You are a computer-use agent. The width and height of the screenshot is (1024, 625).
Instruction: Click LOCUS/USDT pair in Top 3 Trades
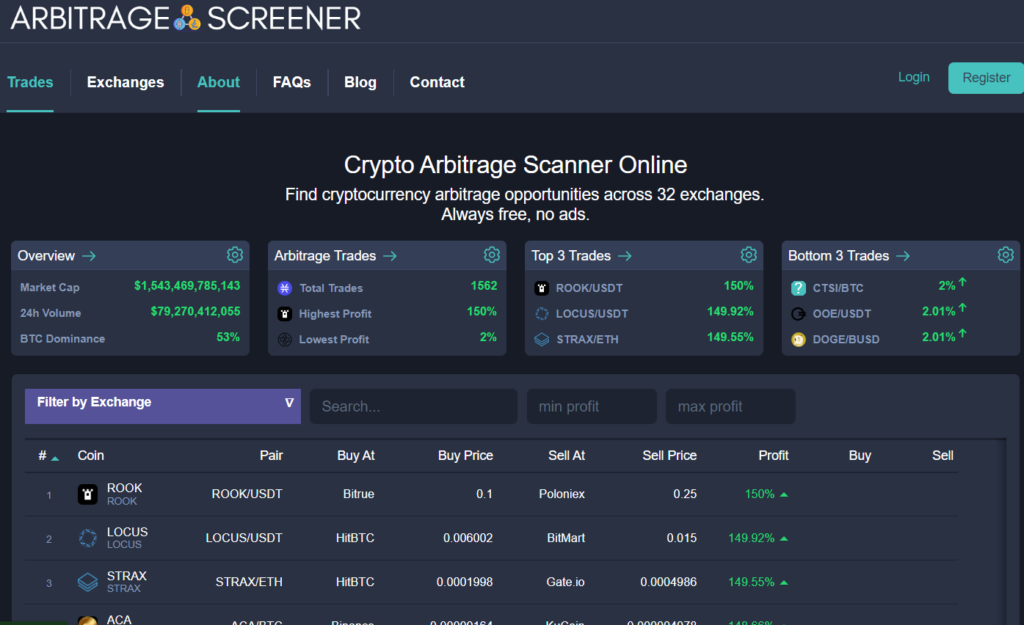point(592,314)
